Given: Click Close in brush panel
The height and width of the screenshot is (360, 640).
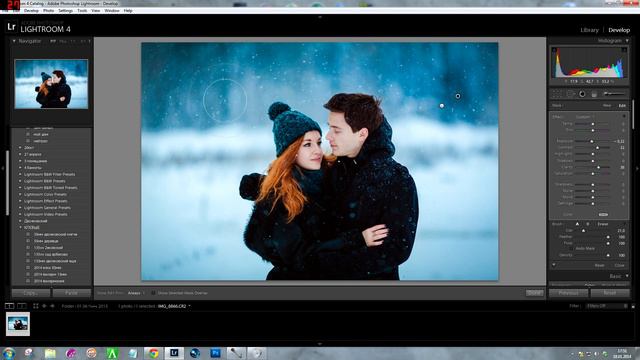Looking at the screenshot, I should click(x=620, y=265).
